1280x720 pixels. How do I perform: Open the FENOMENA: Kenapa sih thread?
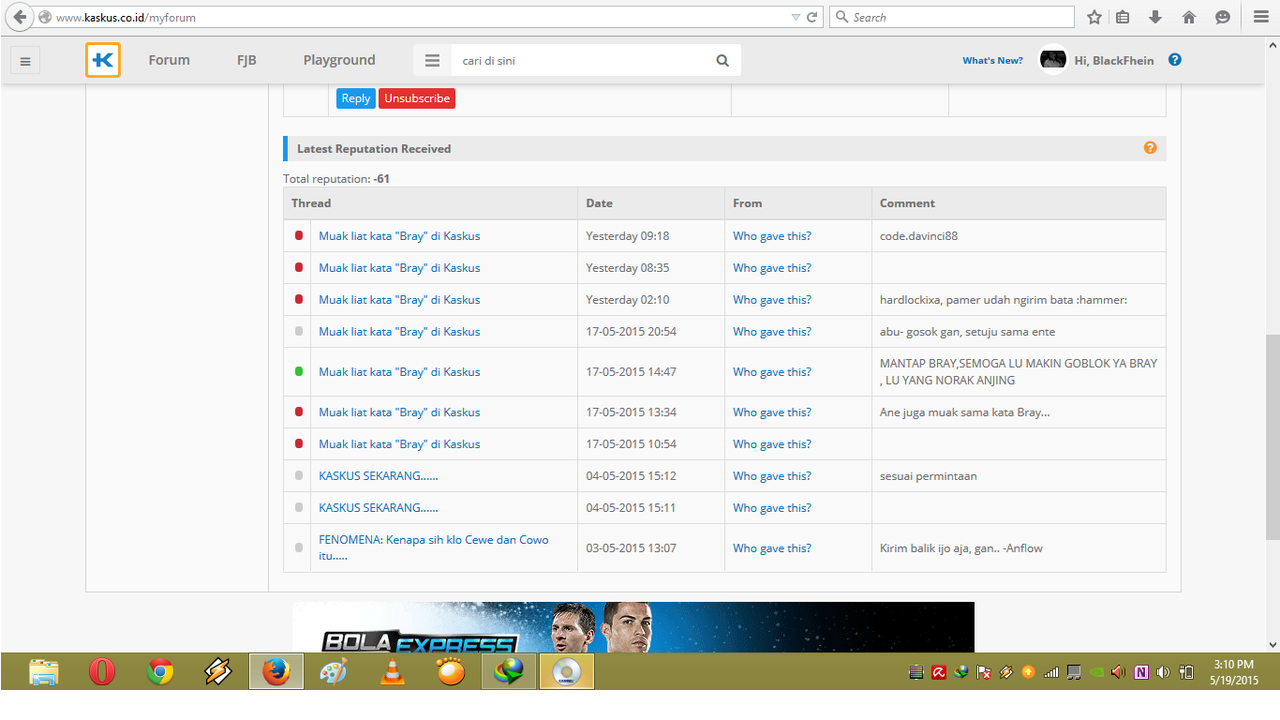pos(434,548)
